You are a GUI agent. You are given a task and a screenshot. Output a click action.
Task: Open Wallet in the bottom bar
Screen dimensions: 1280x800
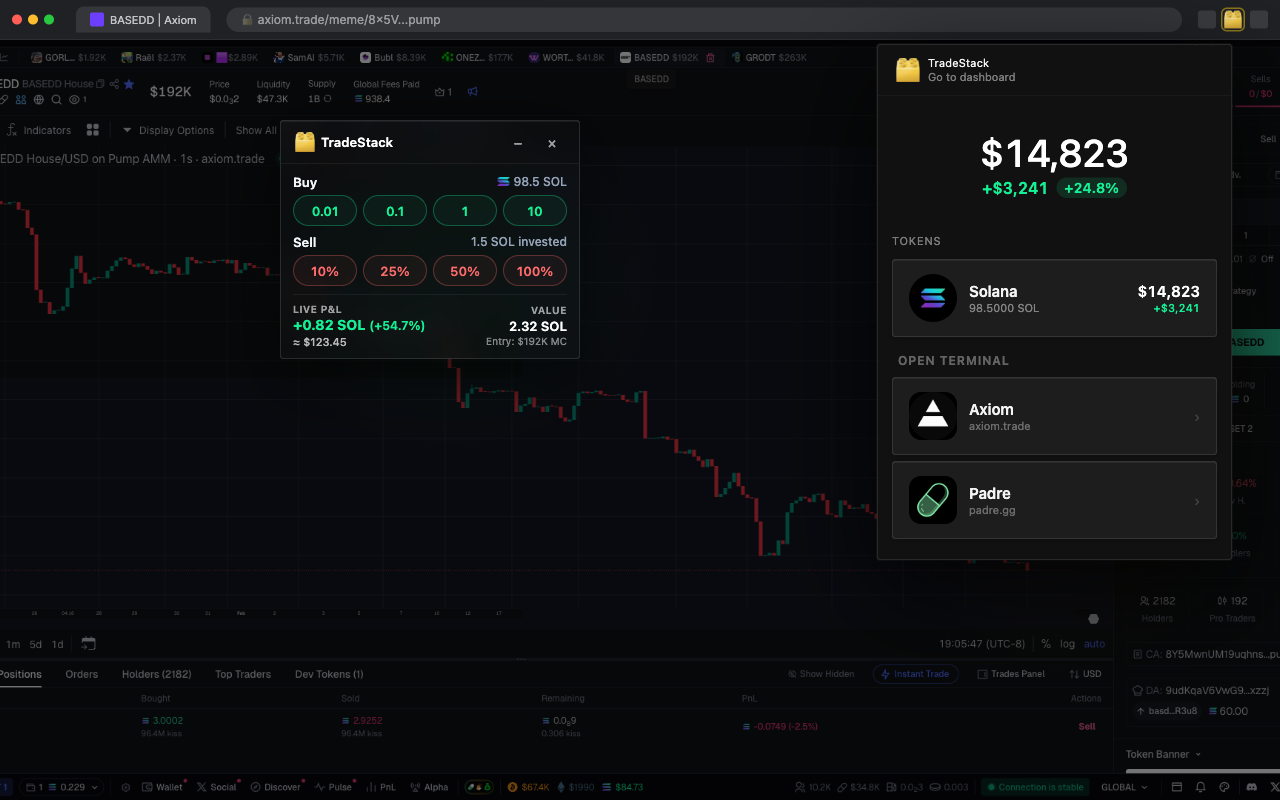click(x=162, y=787)
